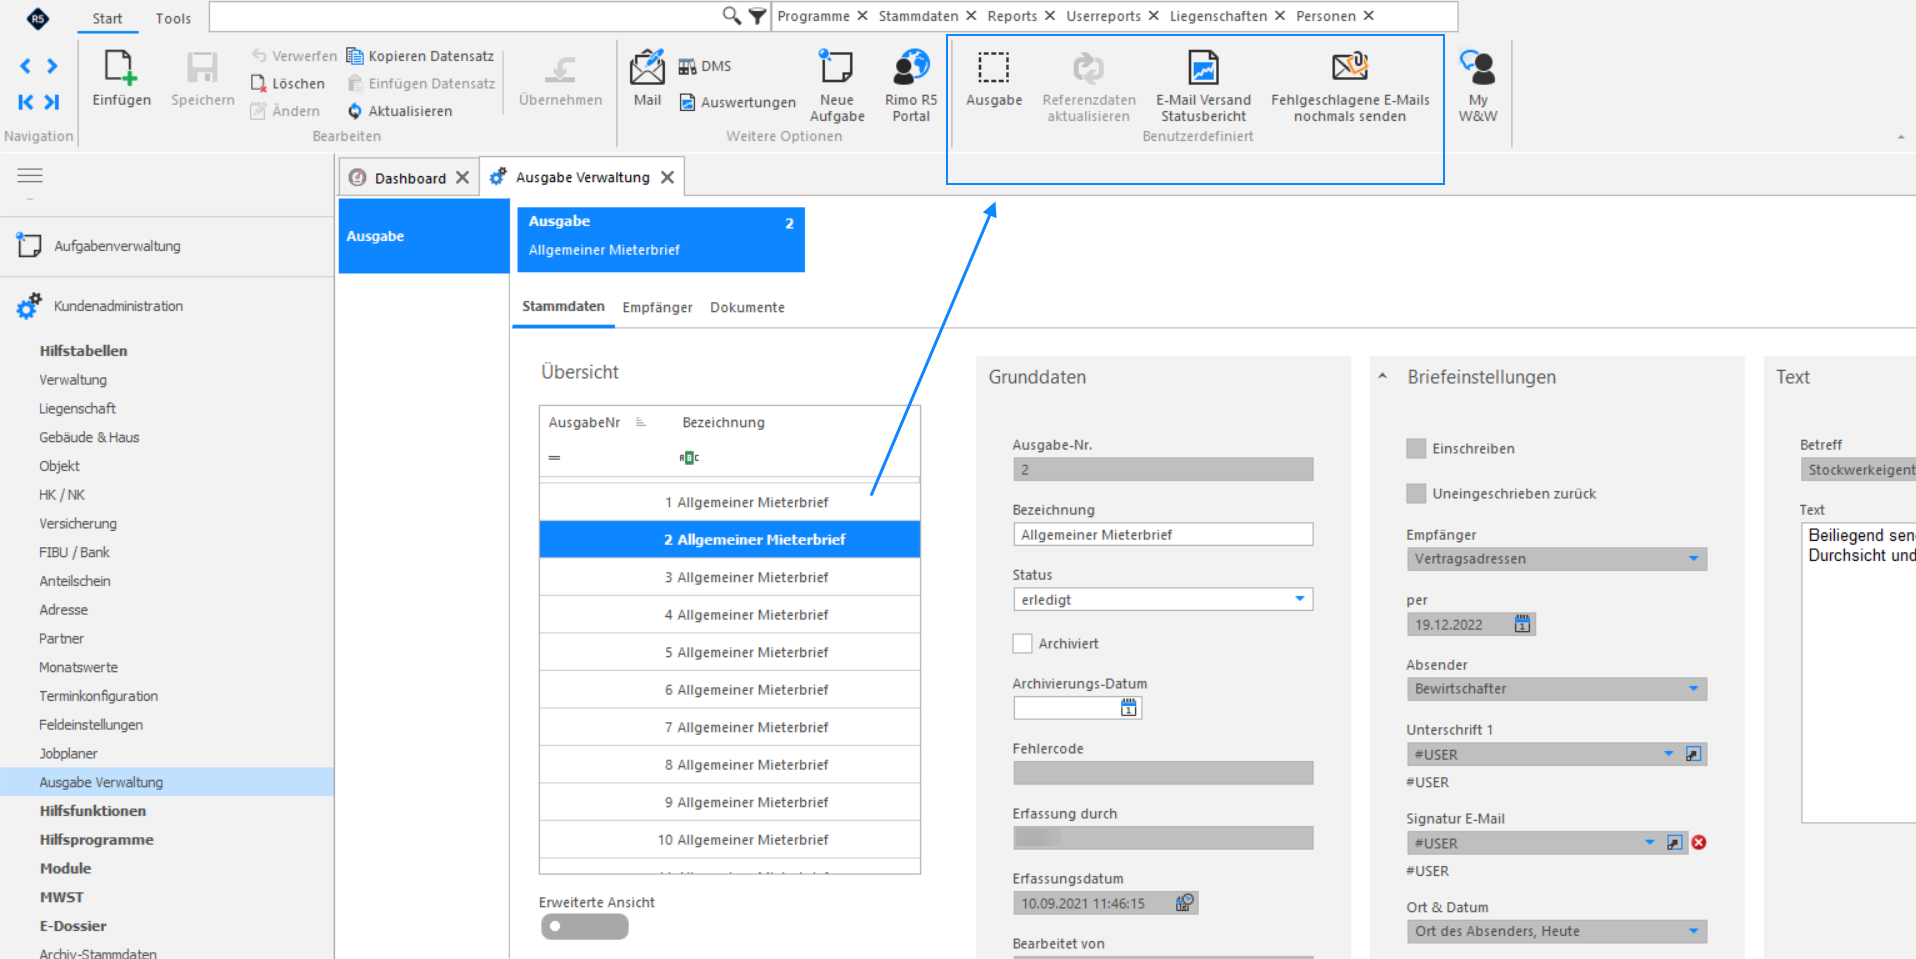
Task: Open the Dokumente tab
Action: [747, 307]
